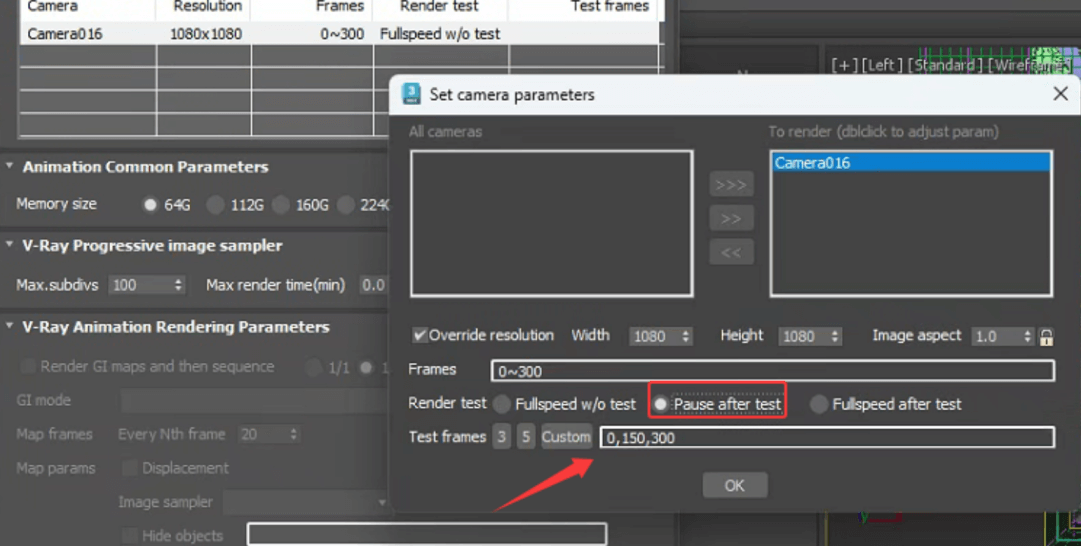This screenshot has height=546, width=1081.
Task: Select the Camera016 row in camera table
Action: tap(340, 33)
